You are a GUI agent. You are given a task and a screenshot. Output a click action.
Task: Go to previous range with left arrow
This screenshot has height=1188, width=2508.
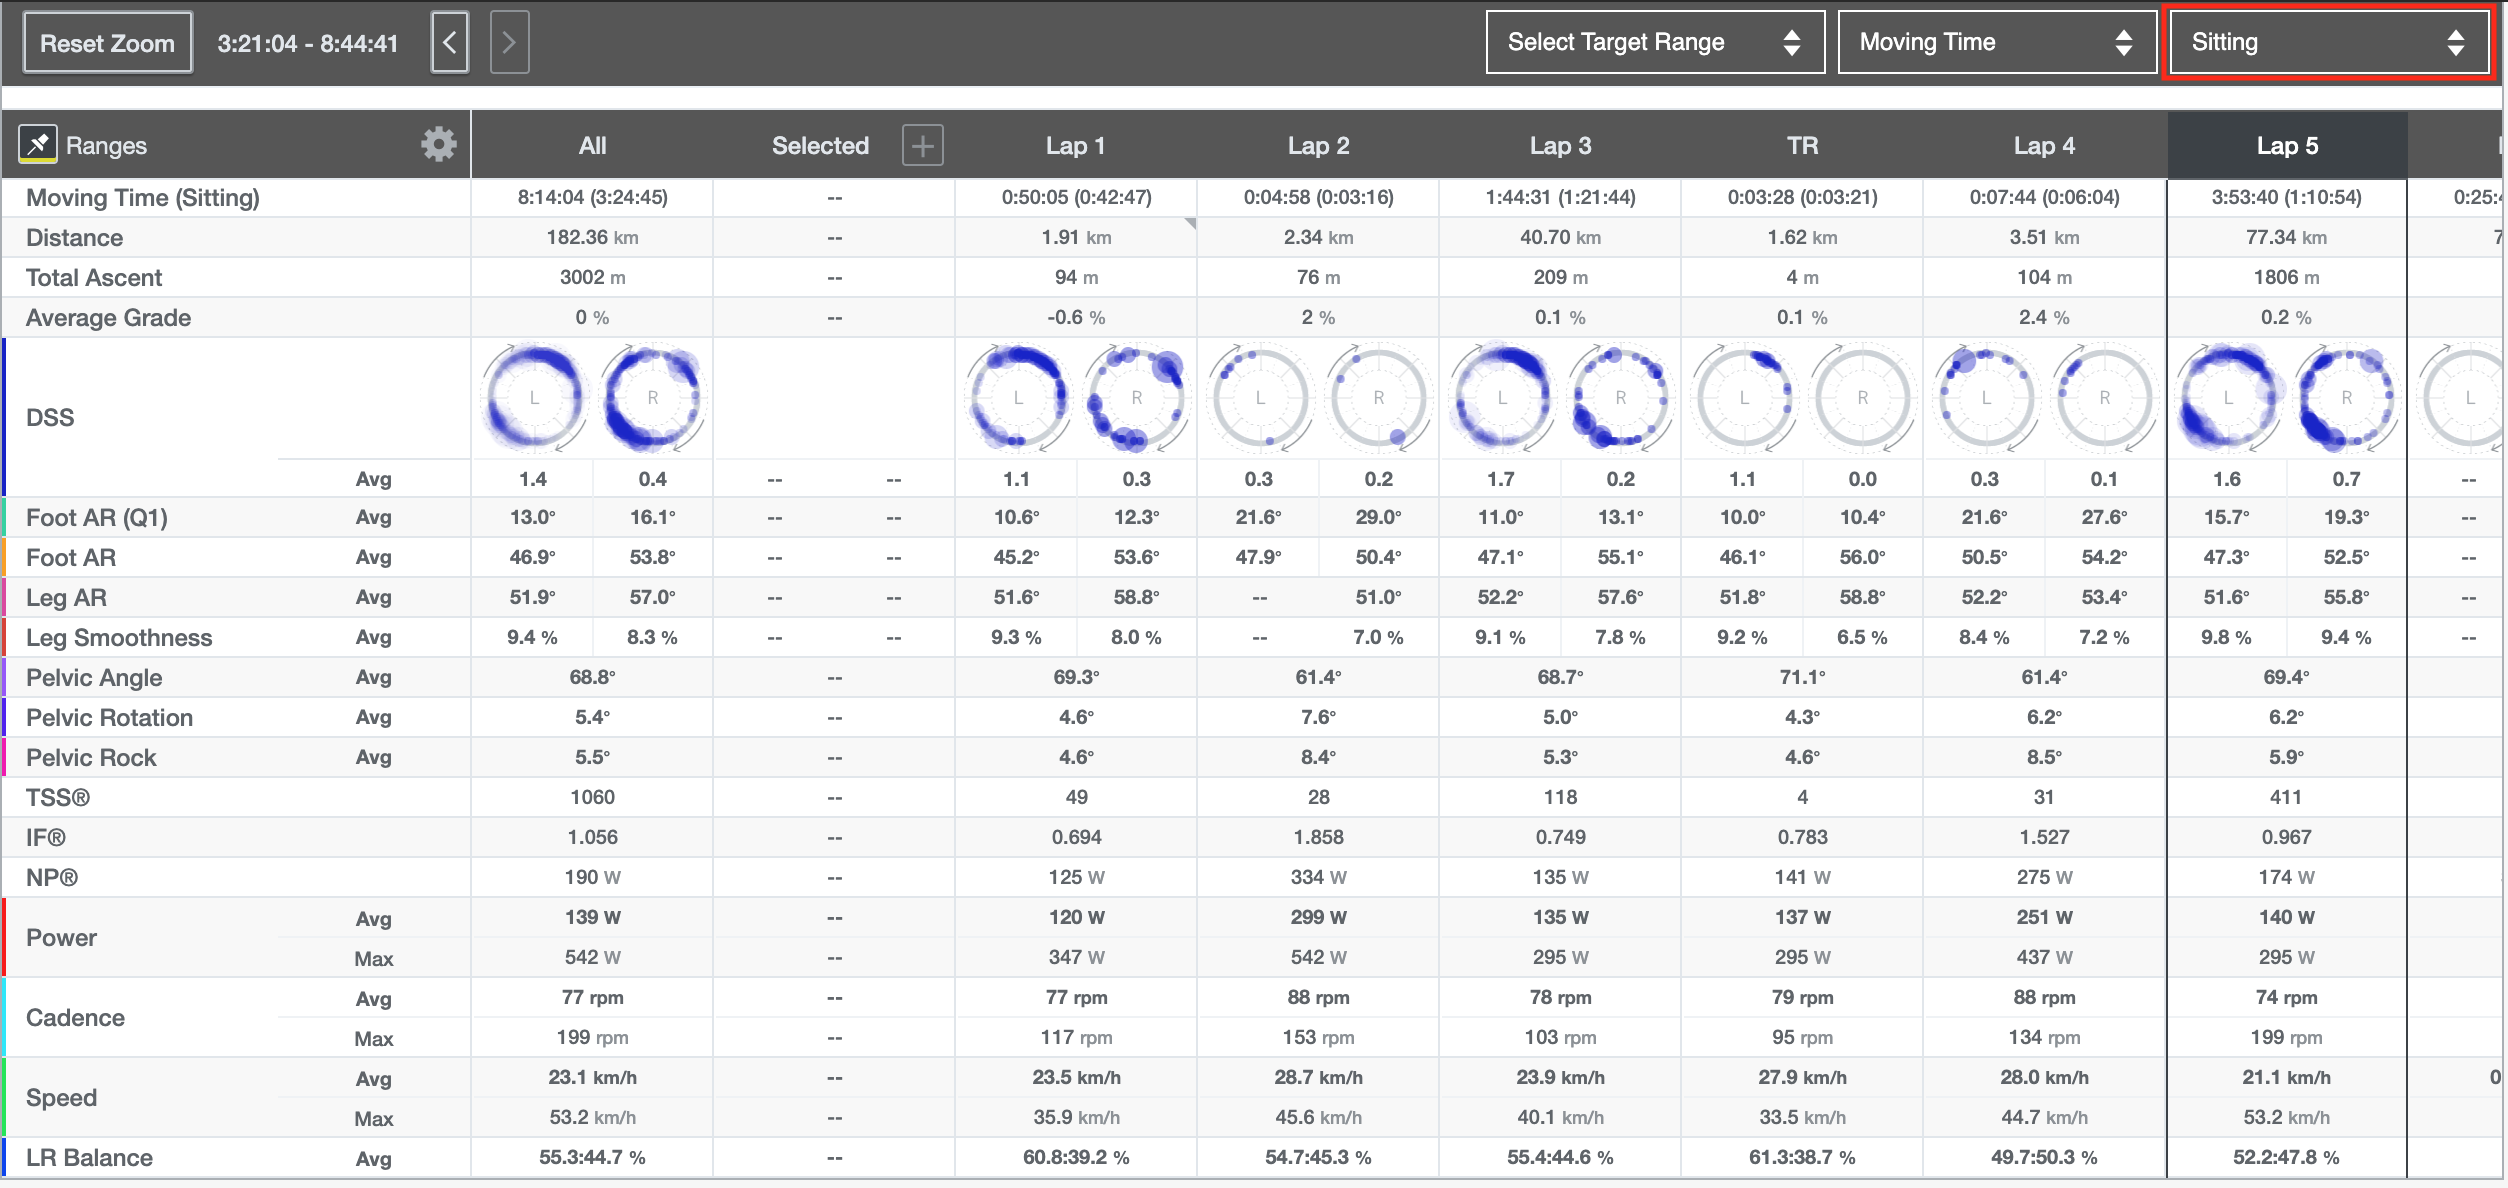coord(450,42)
